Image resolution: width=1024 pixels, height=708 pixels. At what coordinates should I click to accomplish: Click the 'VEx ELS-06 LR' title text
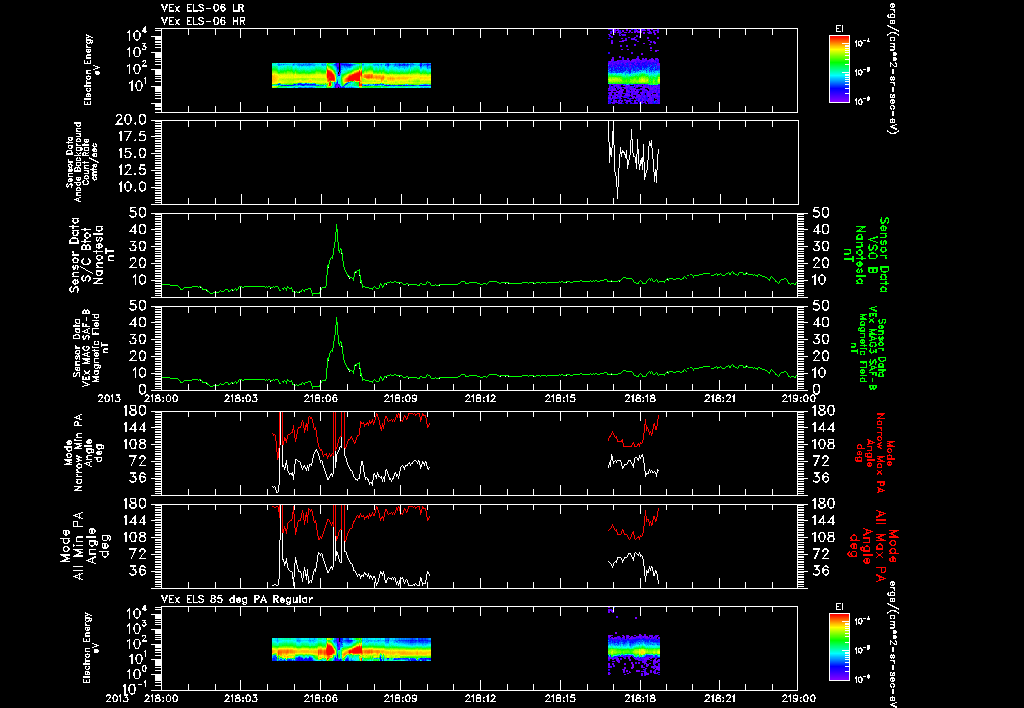[203, 8]
